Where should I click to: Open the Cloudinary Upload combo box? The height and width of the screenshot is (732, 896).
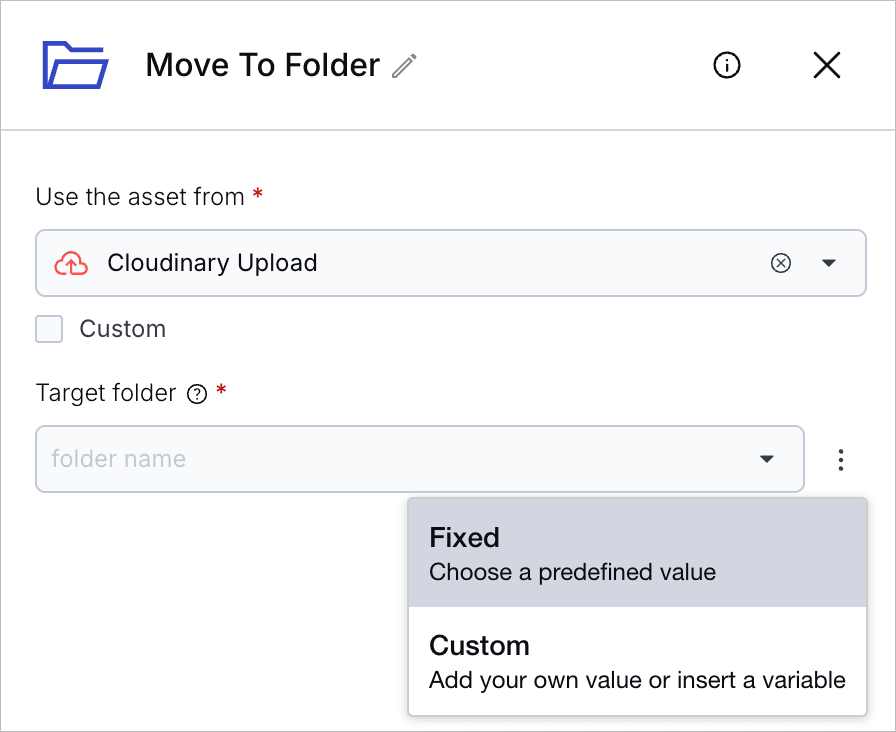[x=451, y=263]
